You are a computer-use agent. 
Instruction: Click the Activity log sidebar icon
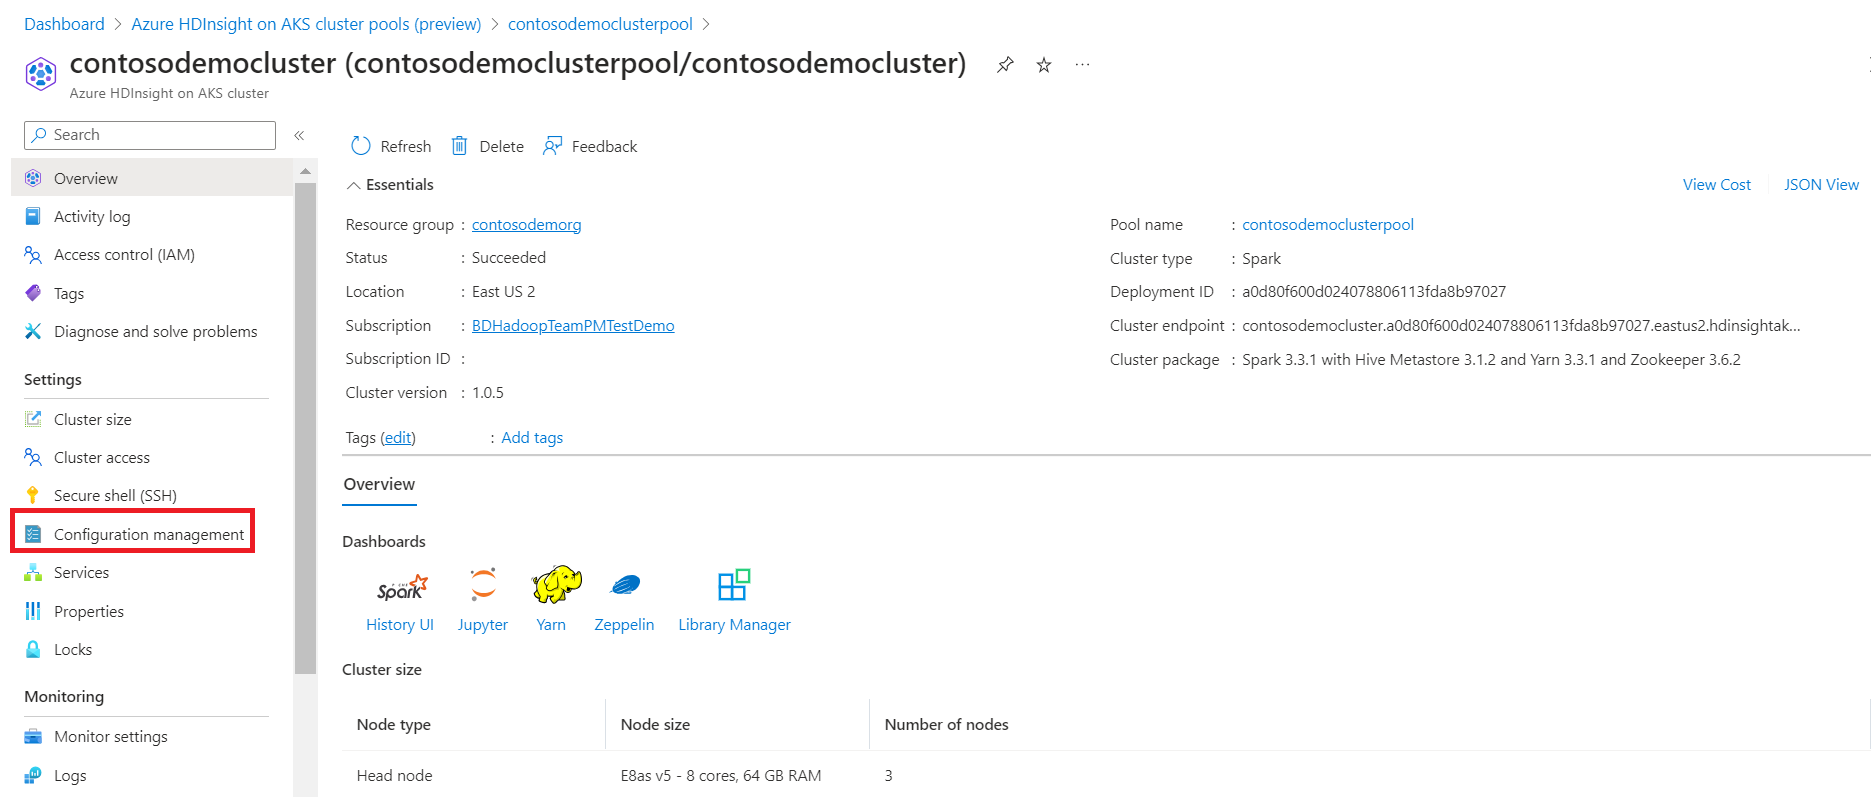(33, 216)
